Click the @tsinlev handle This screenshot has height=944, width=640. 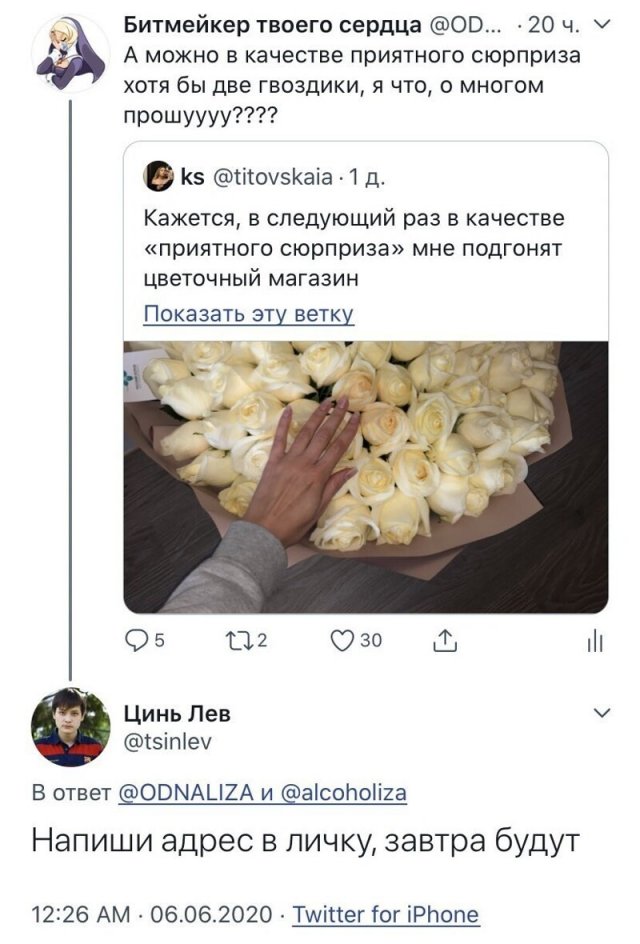coord(166,741)
